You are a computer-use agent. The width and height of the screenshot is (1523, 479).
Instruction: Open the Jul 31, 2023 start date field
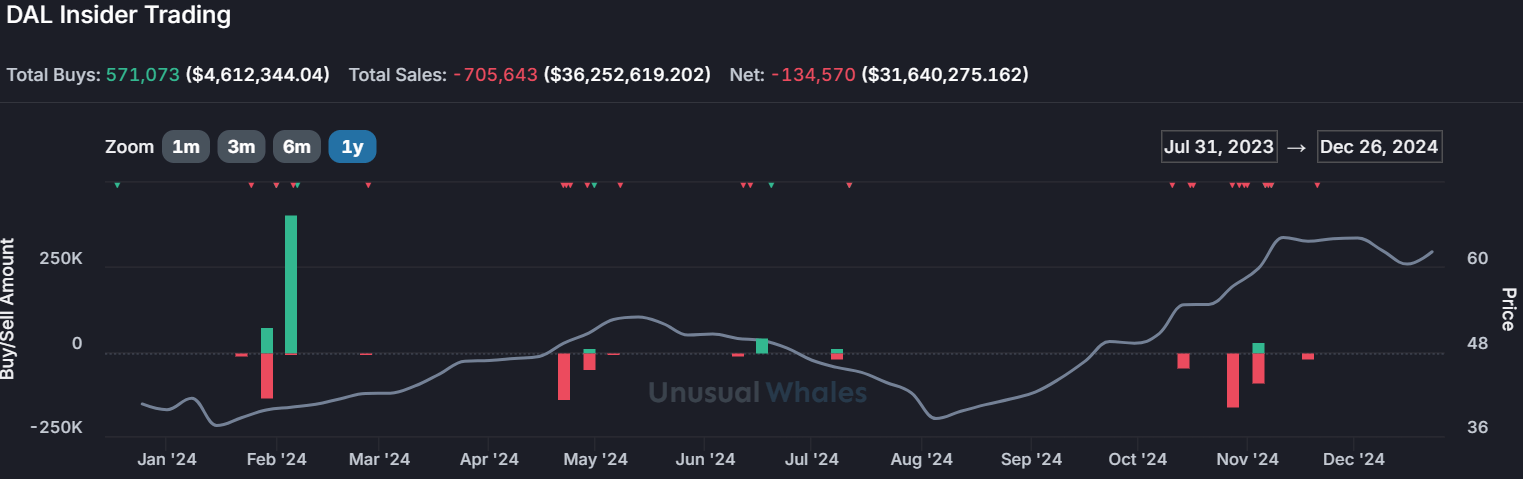pyautogui.click(x=1219, y=147)
